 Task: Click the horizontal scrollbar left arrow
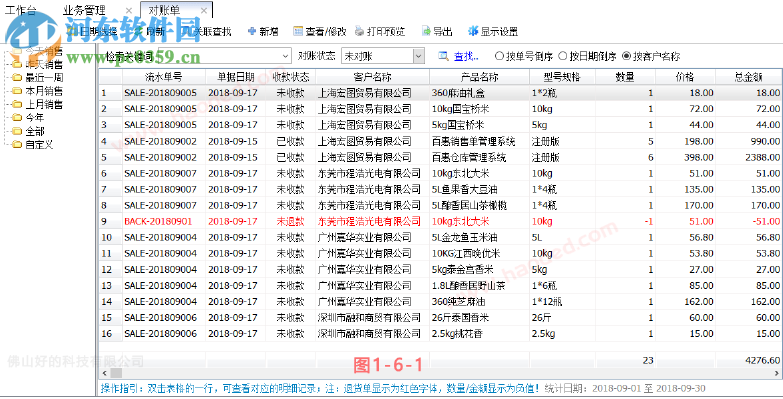click(x=104, y=373)
